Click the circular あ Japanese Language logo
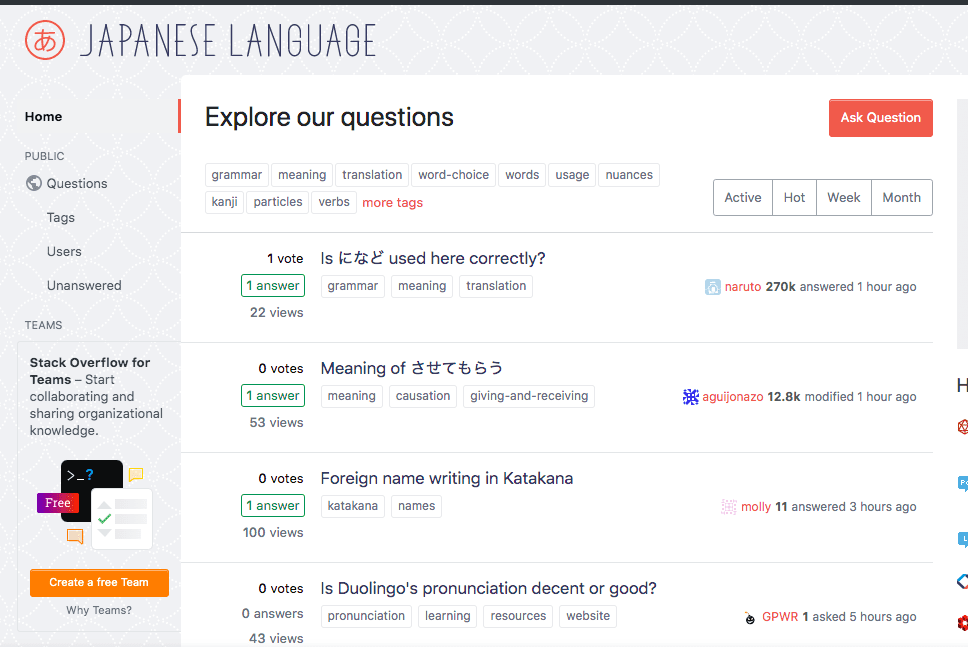The width and height of the screenshot is (968, 647). coord(44,40)
